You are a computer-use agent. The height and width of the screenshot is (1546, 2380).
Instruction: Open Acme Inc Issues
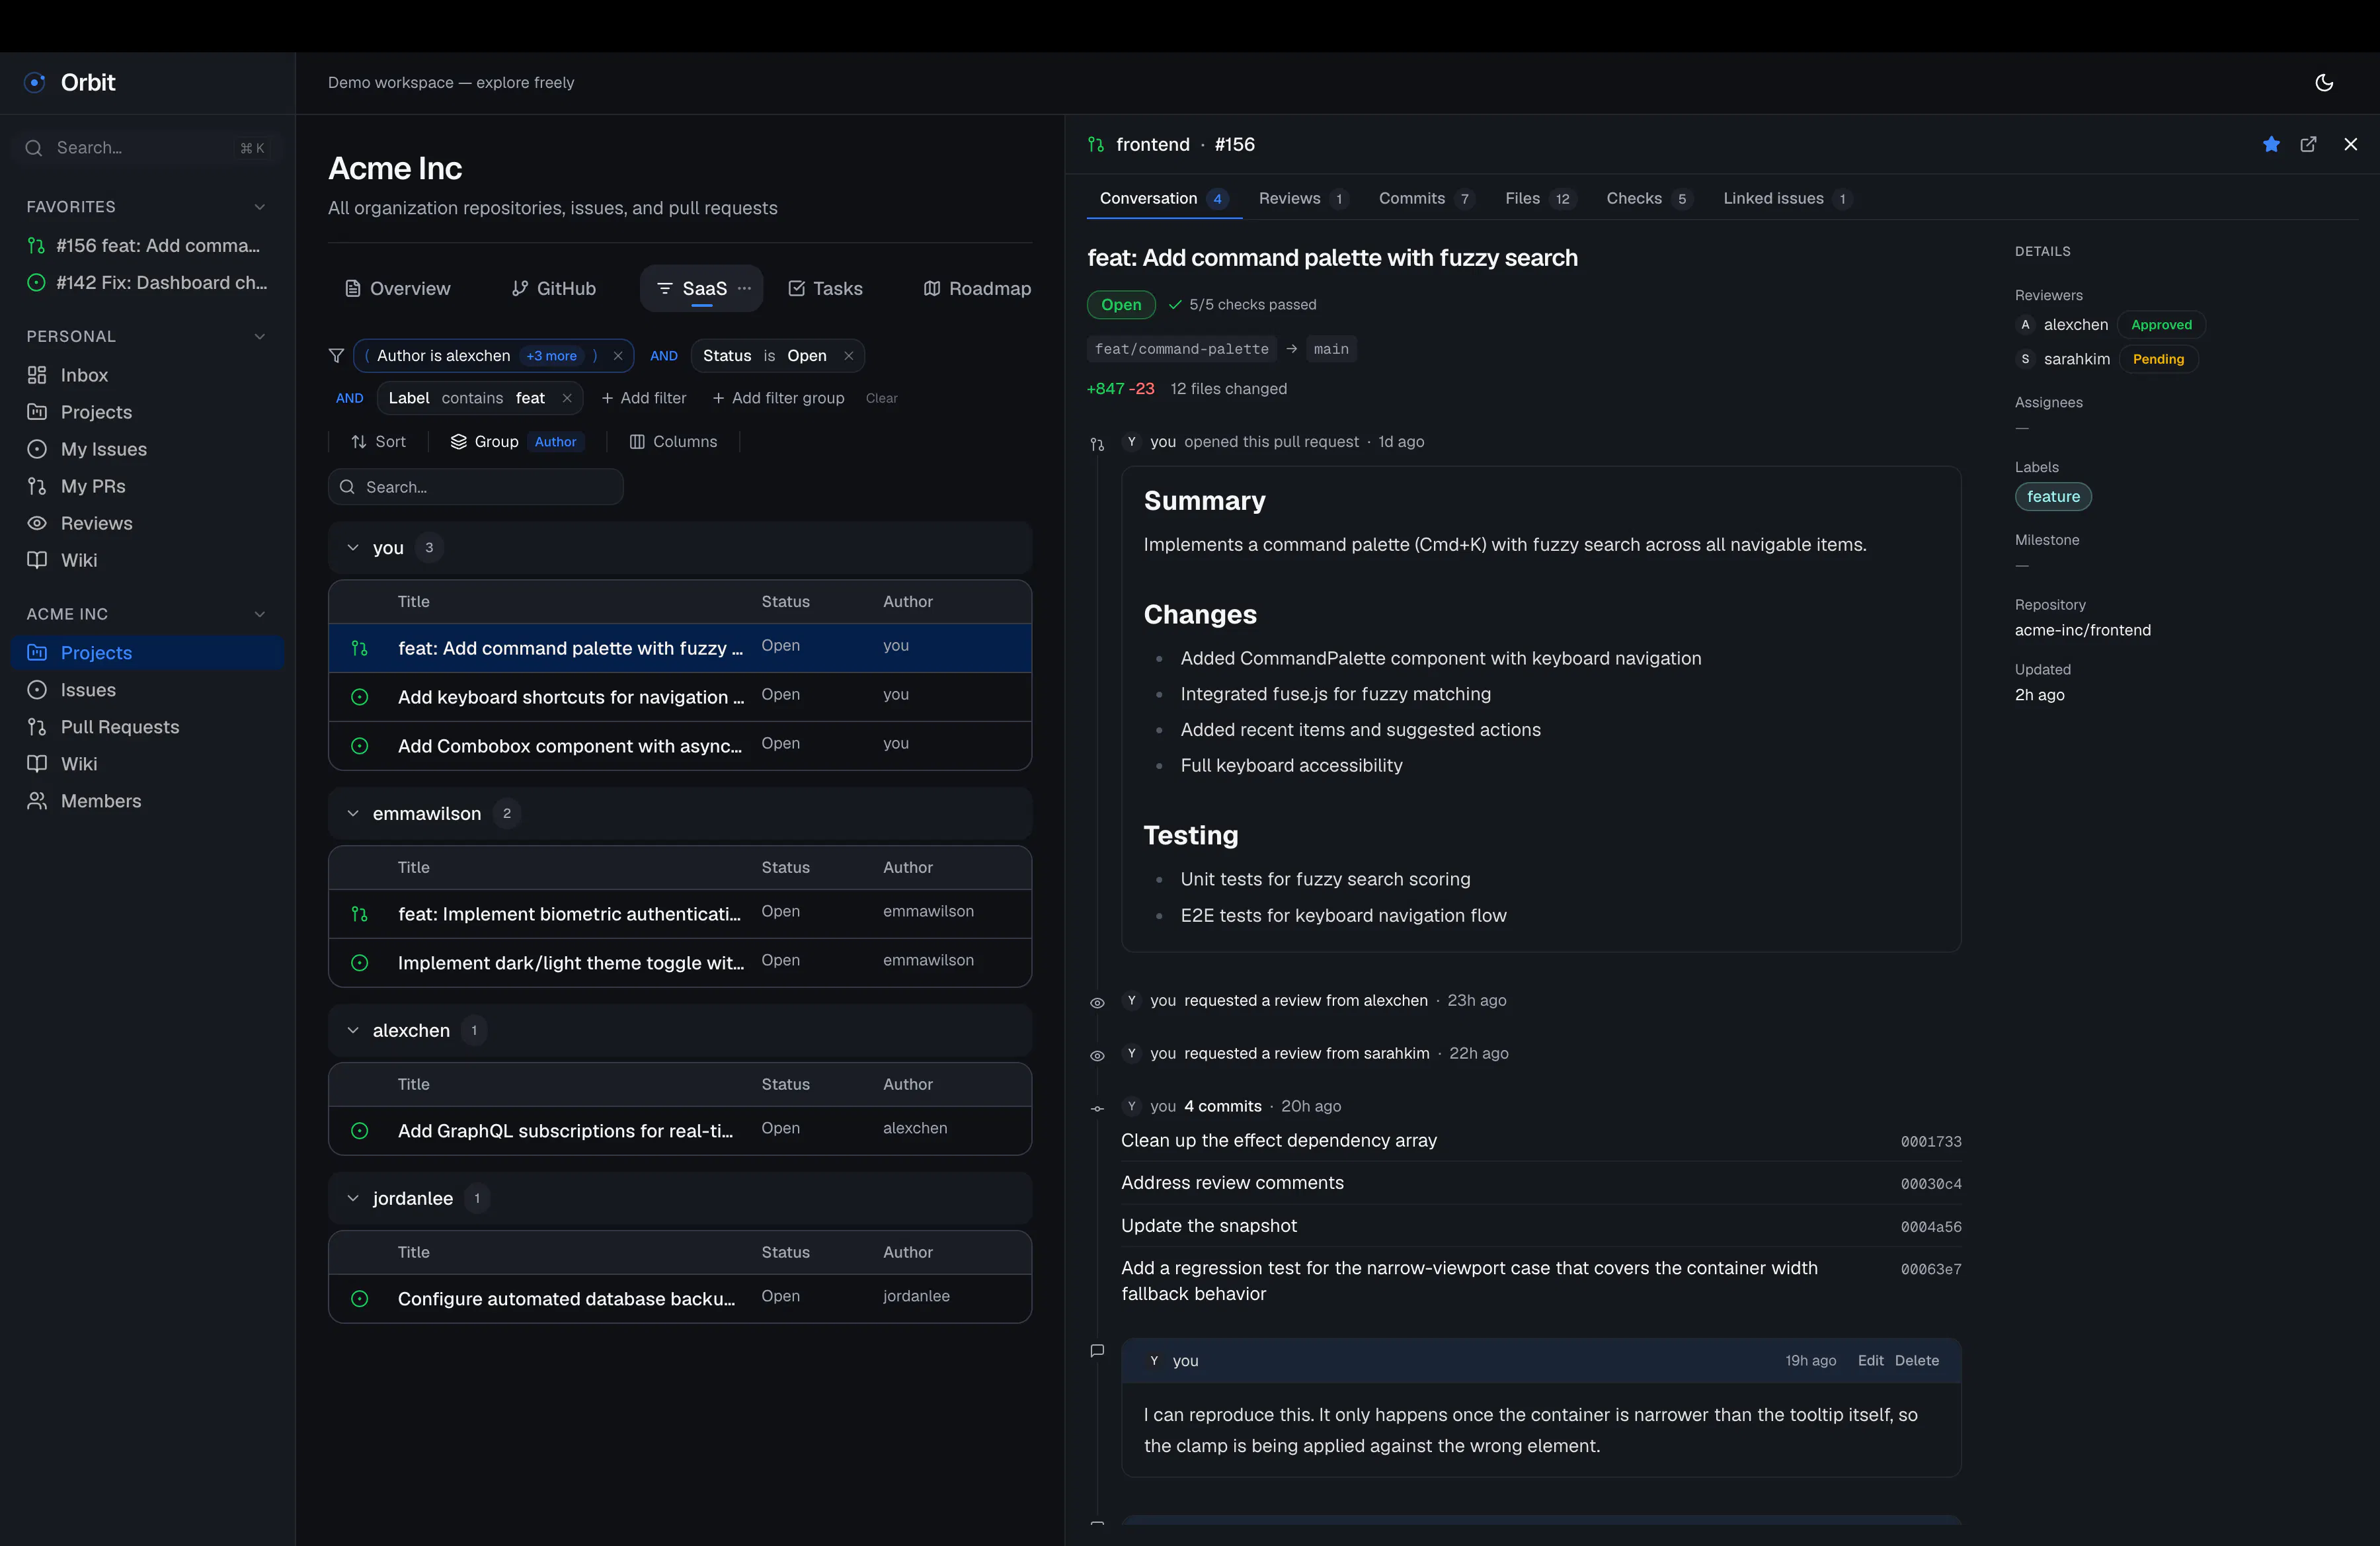point(147,690)
